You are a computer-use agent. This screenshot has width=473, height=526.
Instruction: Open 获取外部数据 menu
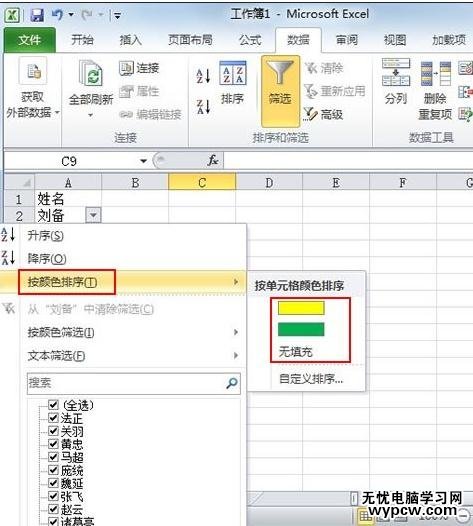click(x=33, y=89)
